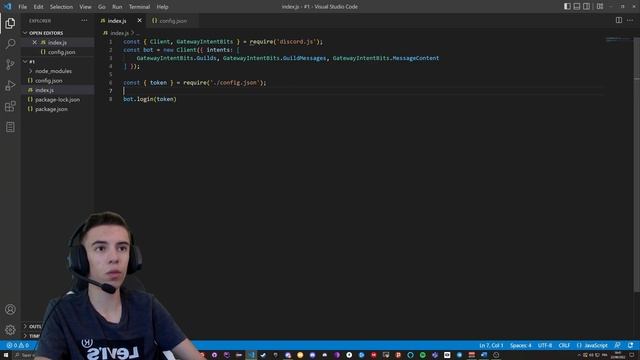Click VS Code icon in Windows taskbar

[251, 355]
